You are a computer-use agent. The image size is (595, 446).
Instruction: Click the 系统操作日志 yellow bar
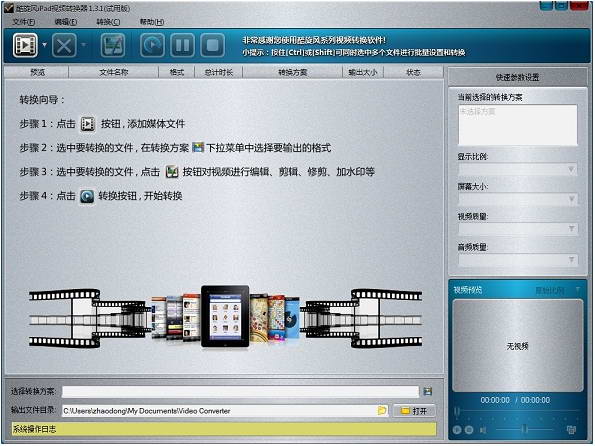tap(224, 429)
